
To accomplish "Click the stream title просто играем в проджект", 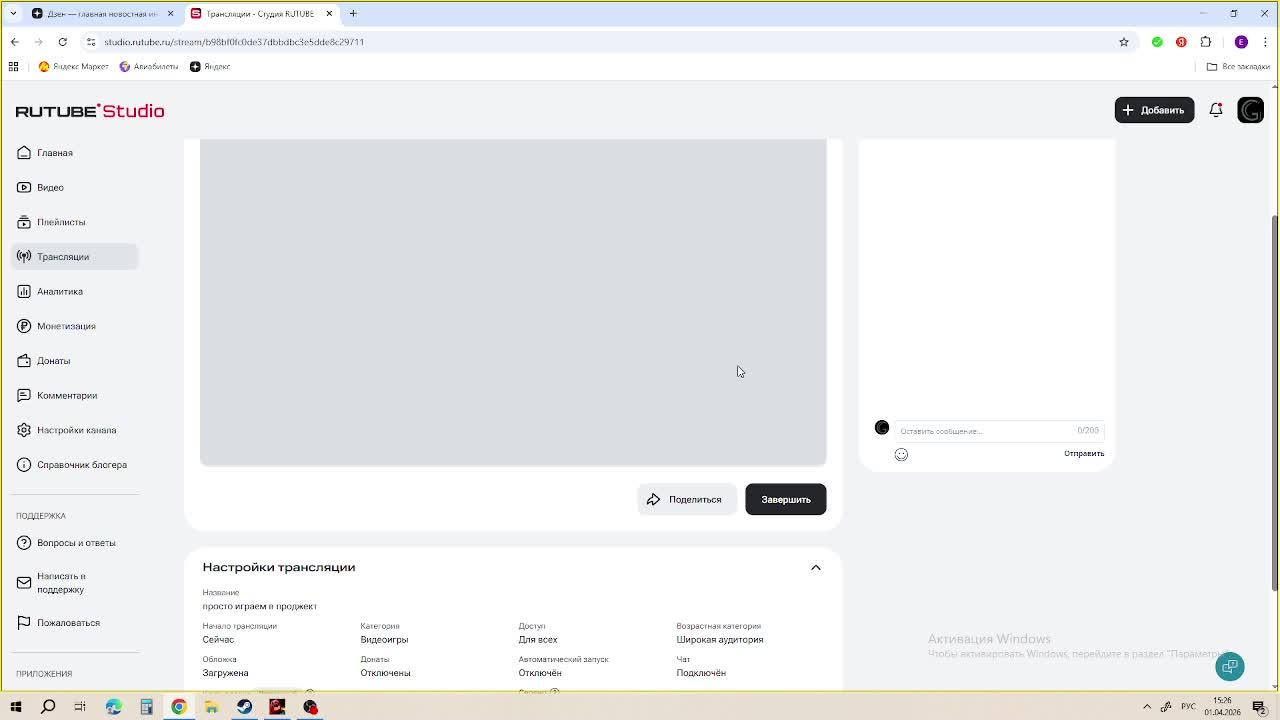I will point(260,606).
